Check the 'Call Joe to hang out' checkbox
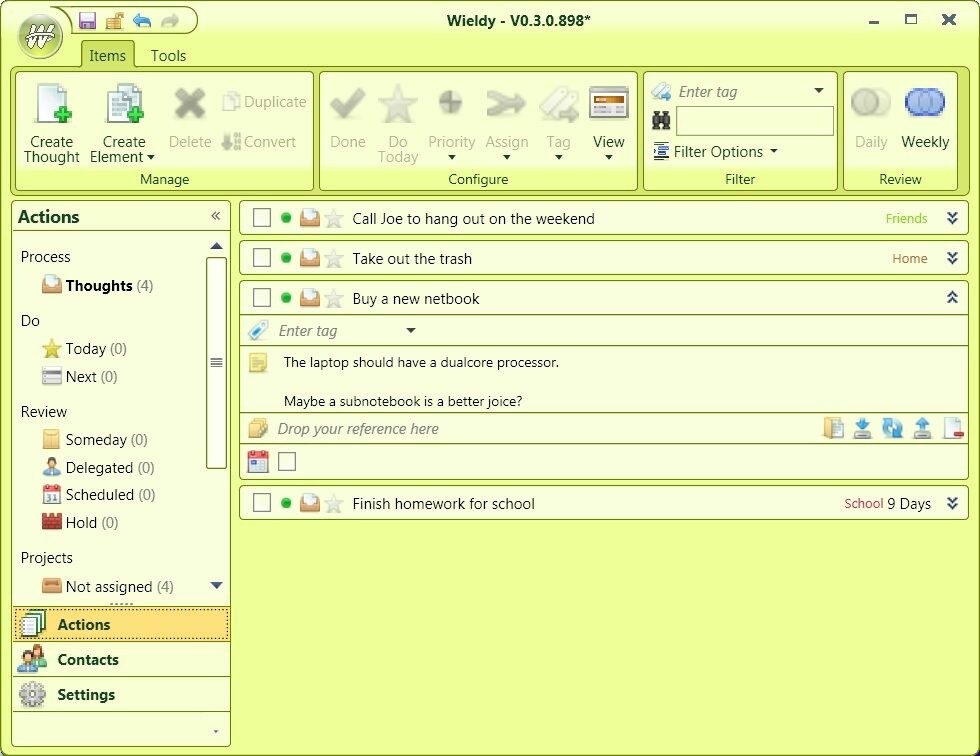 click(262, 218)
